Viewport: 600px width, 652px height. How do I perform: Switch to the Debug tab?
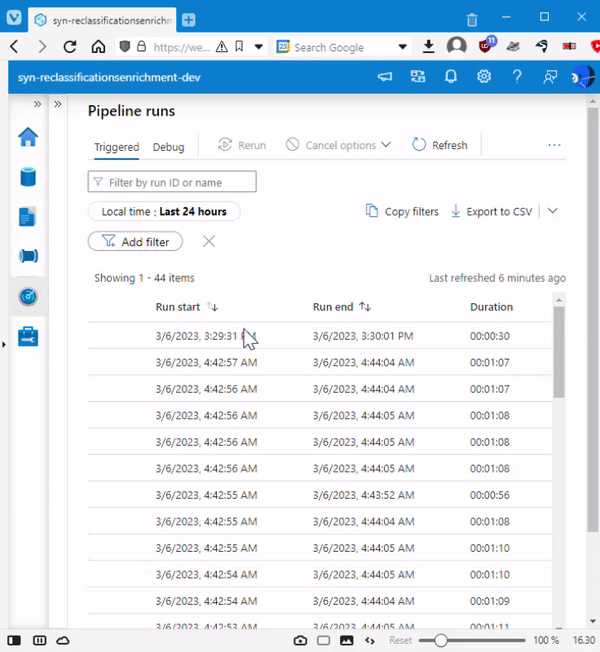[x=168, y=147]
